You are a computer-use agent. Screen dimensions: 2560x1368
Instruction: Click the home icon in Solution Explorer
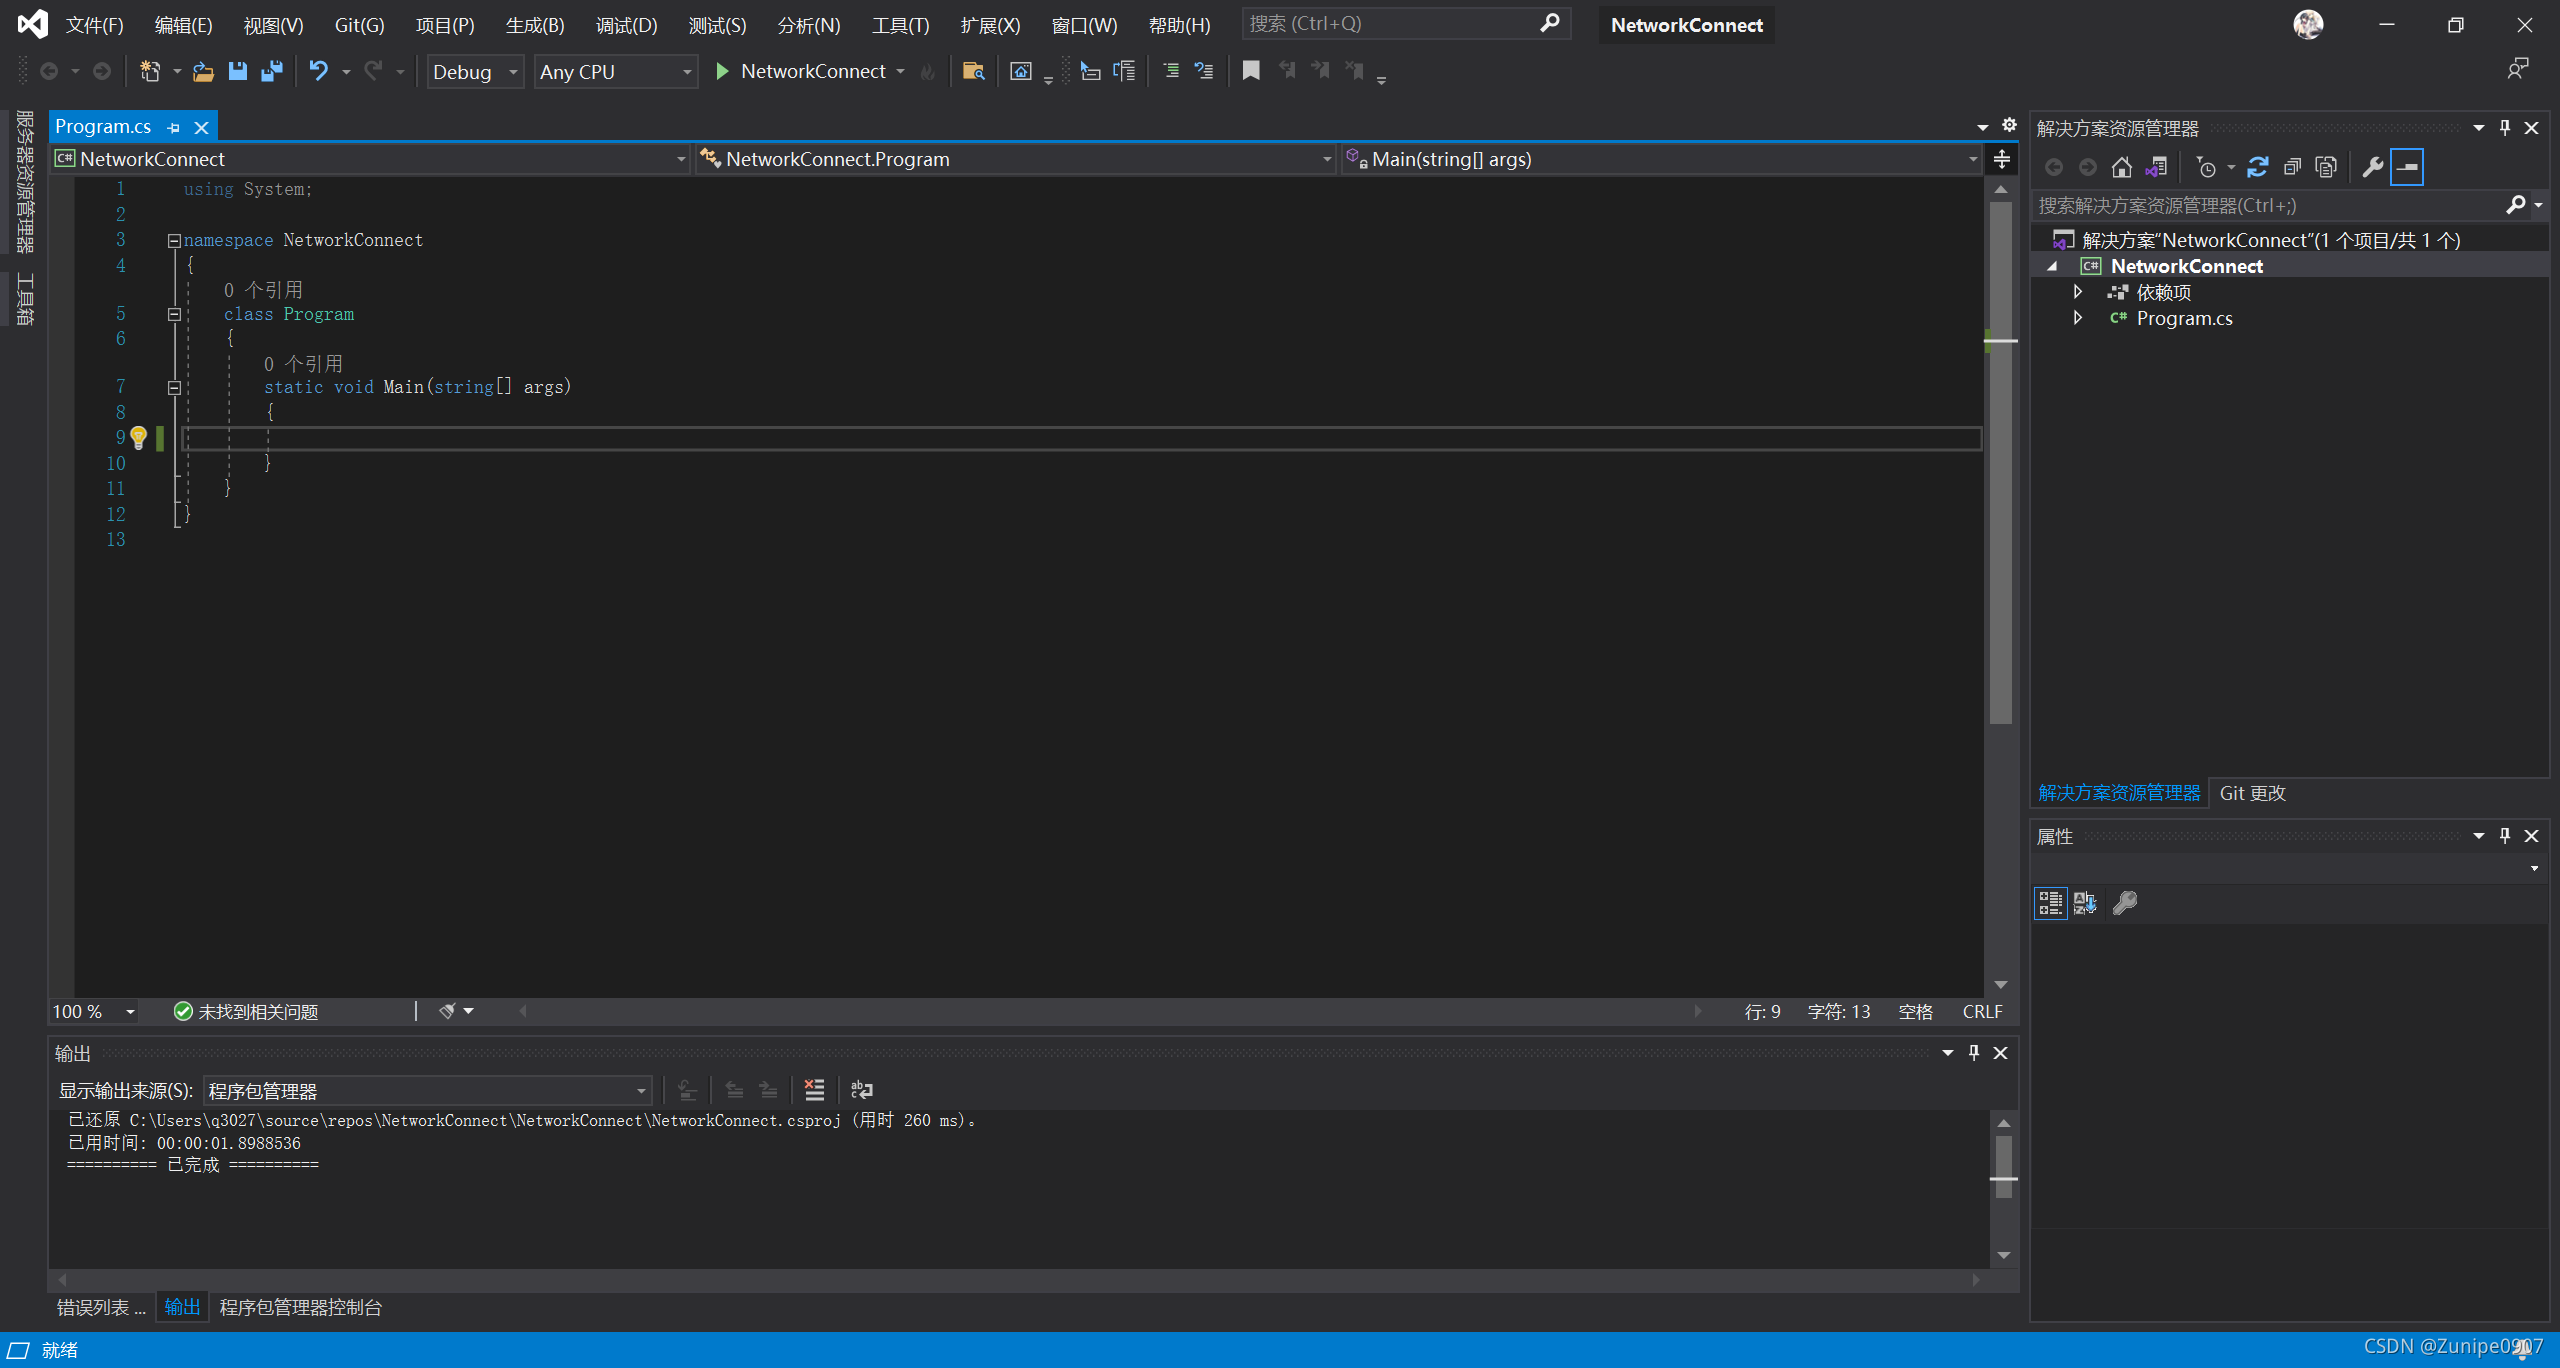click(x=2121, y=167)
